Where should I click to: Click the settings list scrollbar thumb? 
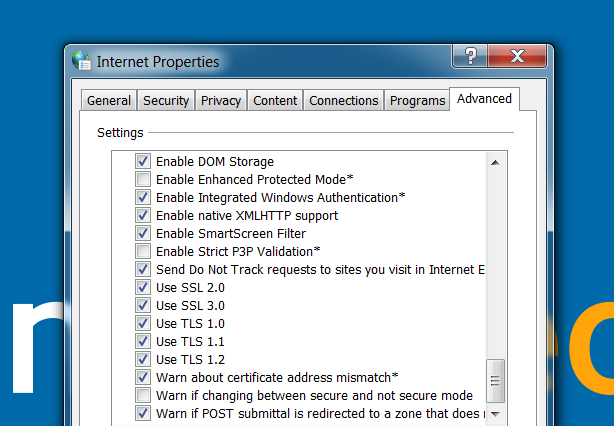(495, 381)
